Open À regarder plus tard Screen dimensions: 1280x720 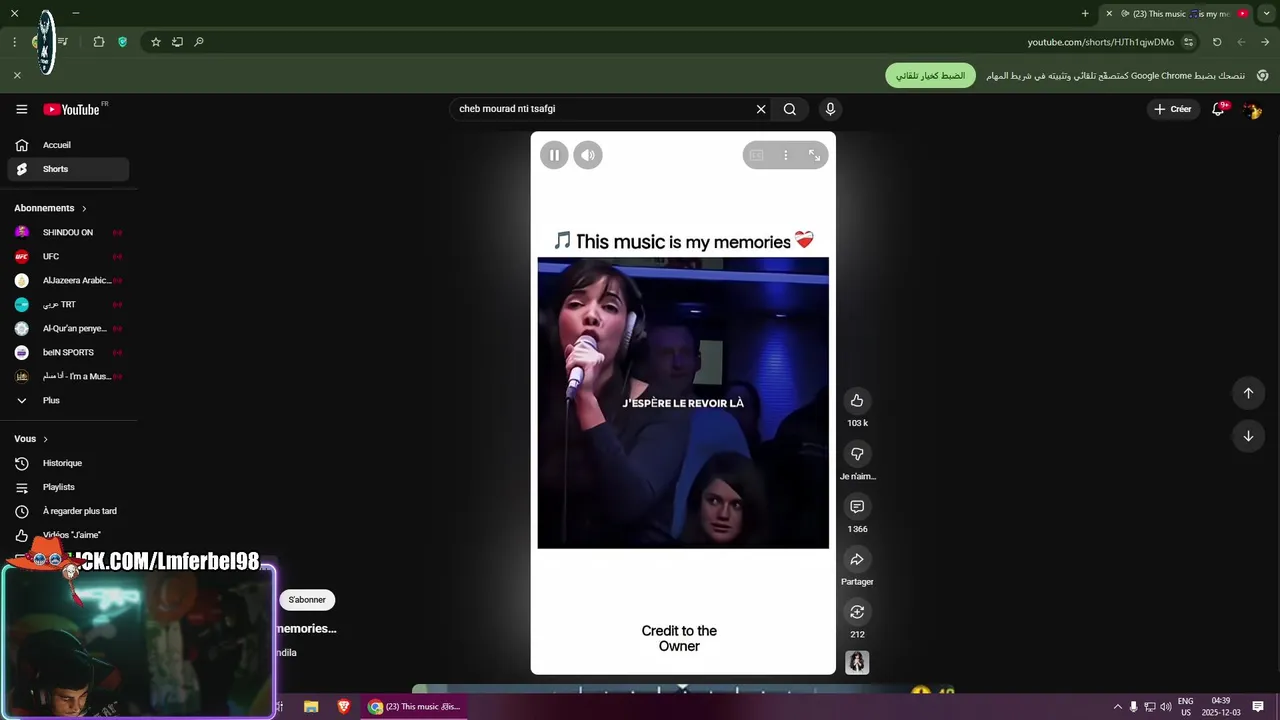pos(68,511)
